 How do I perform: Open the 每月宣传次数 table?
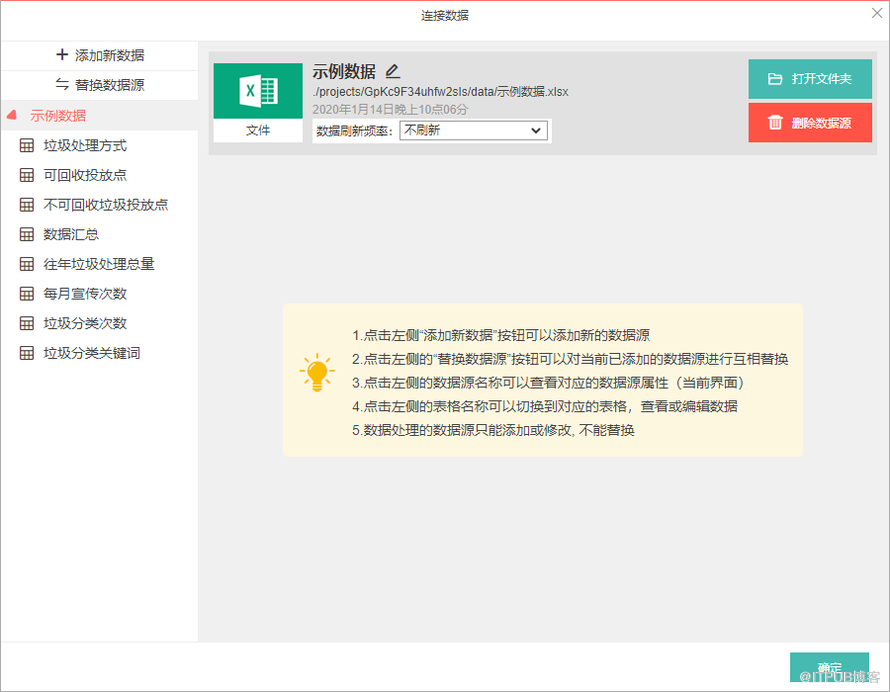(85, 294)
